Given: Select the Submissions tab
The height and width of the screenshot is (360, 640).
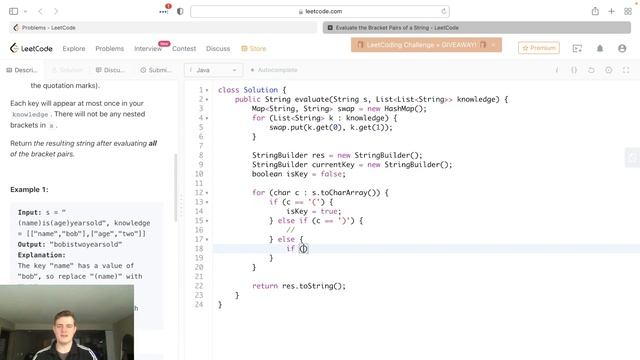Looking at the screenshot, I should coord(156,70).
